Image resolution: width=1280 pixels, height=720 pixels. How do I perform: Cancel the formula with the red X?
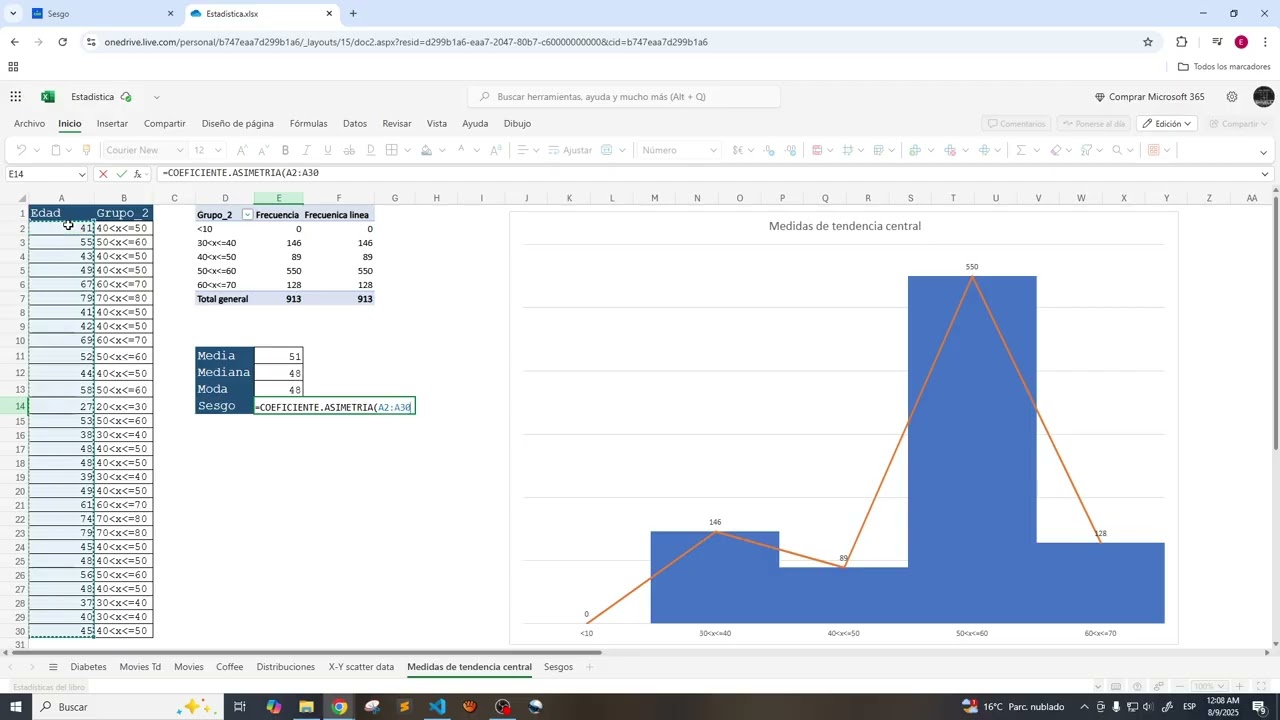pos(102,174)
